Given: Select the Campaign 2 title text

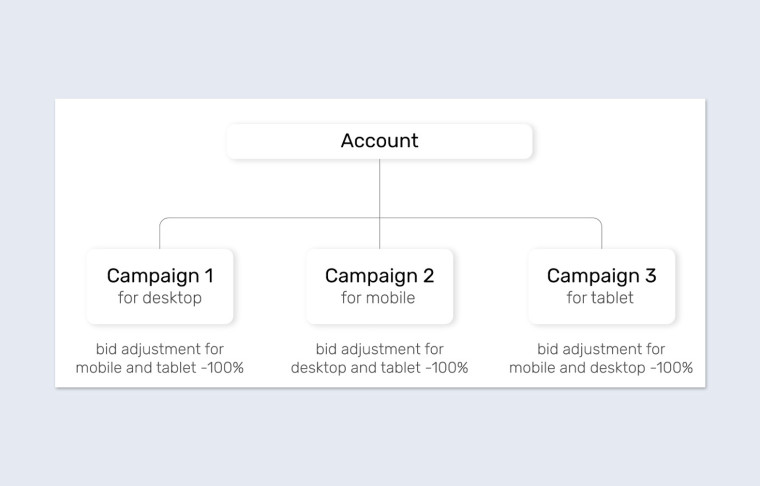Looking at the screenshot, I should (380, 276).
